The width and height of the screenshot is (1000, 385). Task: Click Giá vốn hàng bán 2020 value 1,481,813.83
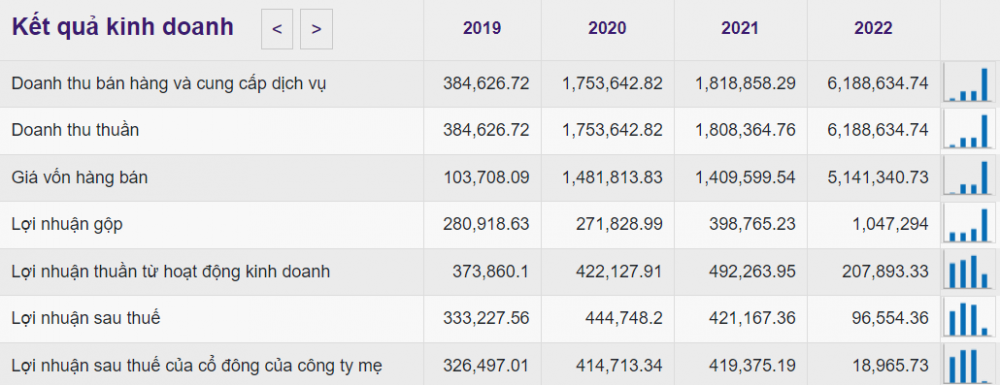[612, 177]
